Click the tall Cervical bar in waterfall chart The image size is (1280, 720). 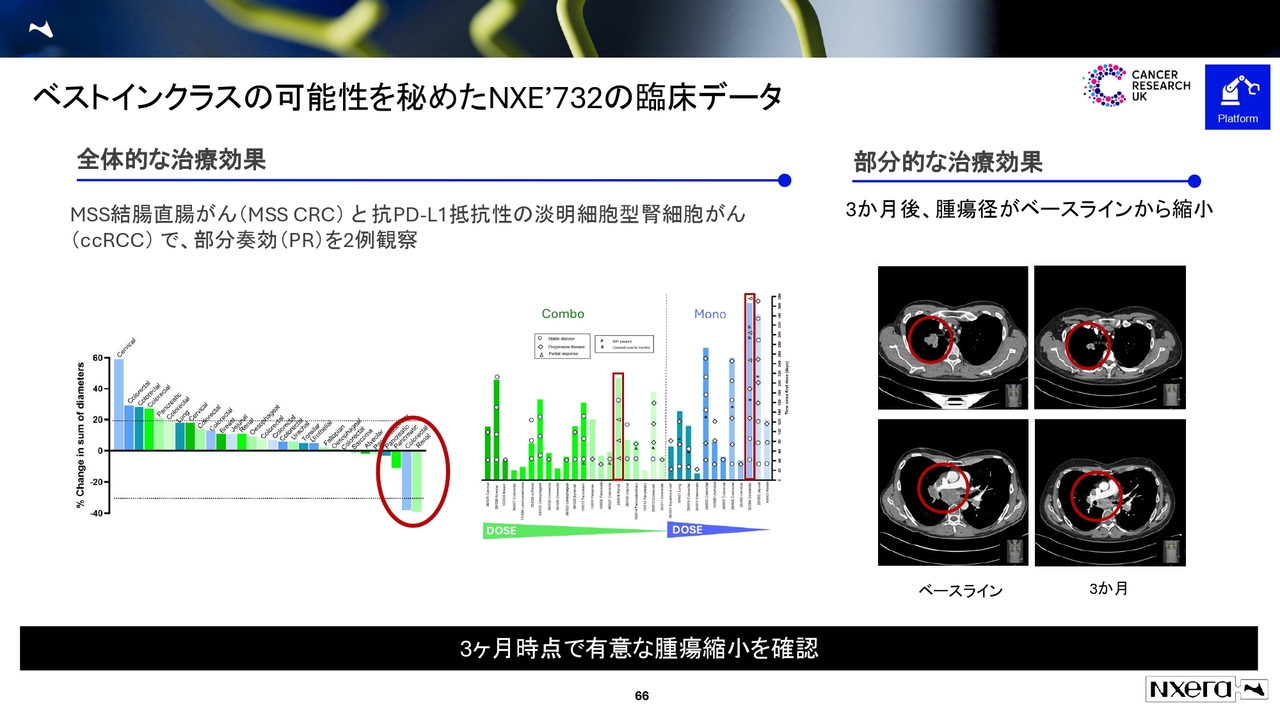[x=119, y=404]
